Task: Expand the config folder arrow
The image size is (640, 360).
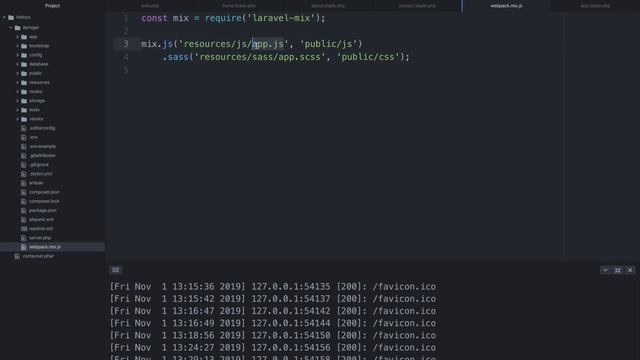Action: [18, 55]
